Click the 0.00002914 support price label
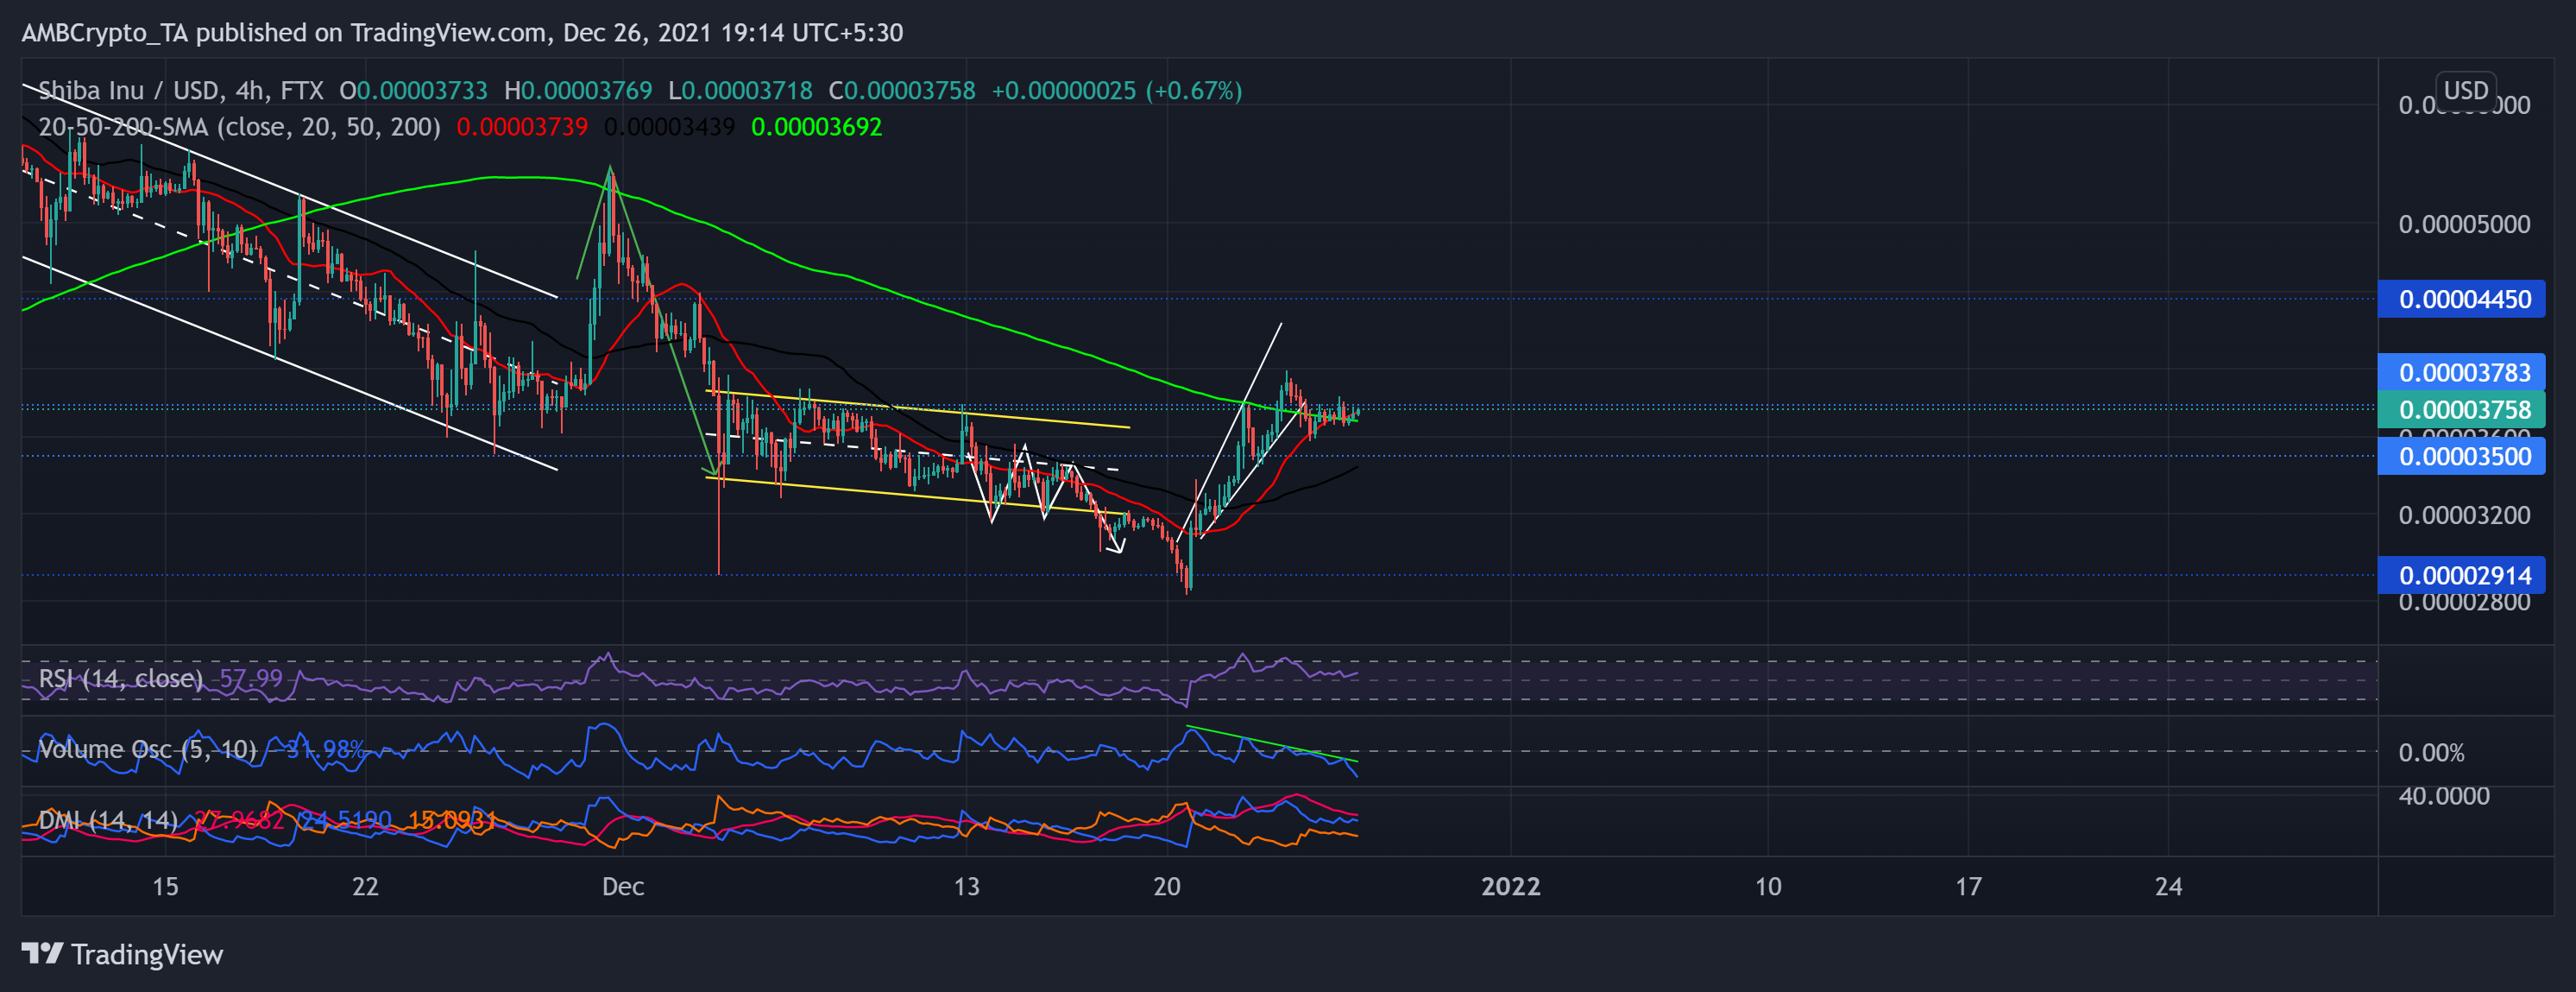 click(2462, 575)
